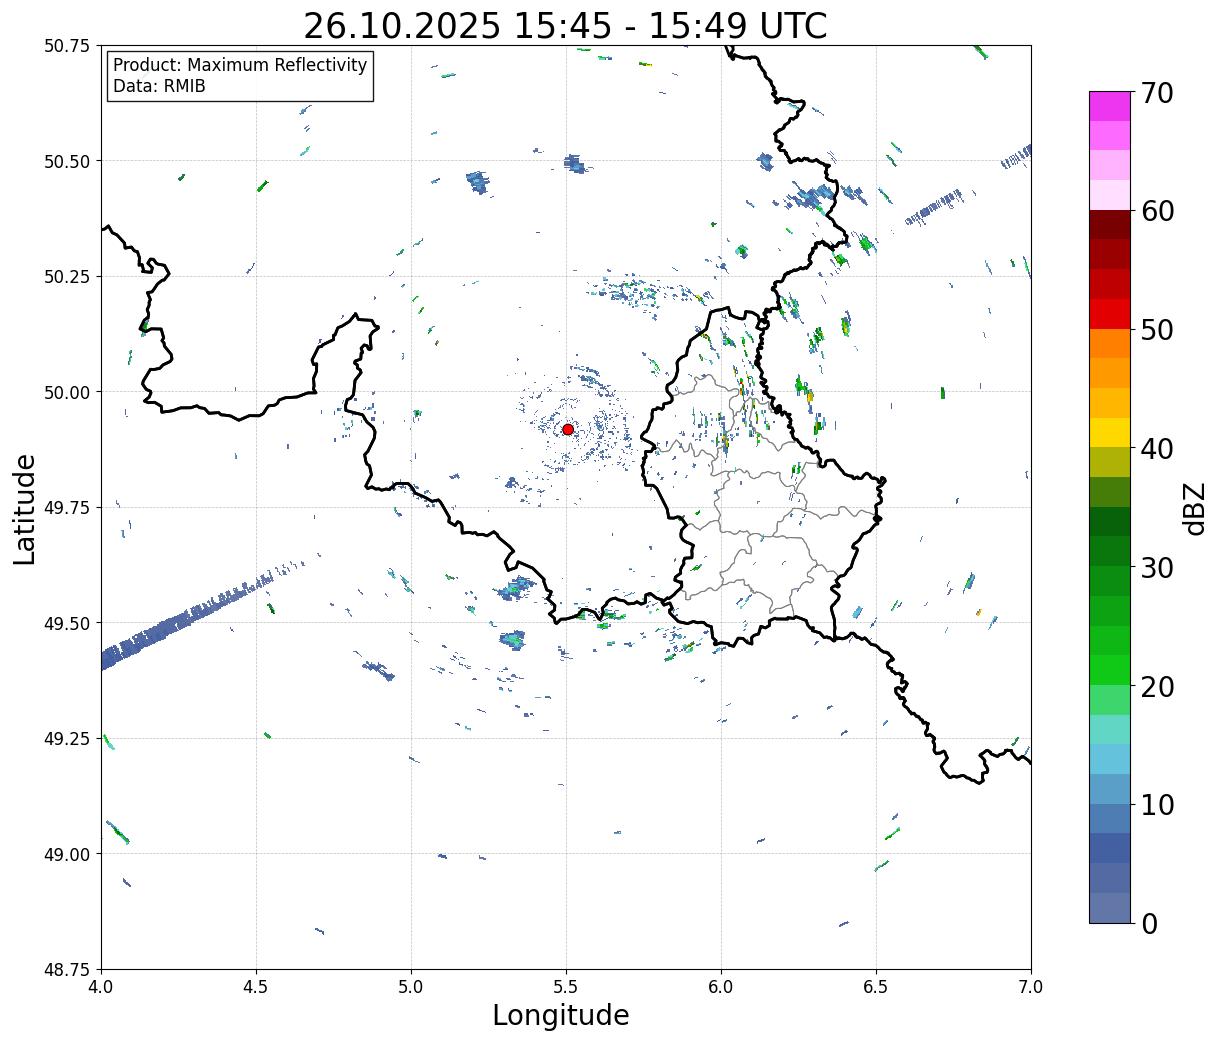The width and height of the screenshot is (1219, 1040).
Task: Click the colorbar tick label 40
Action: click(x=1157, y=449)
